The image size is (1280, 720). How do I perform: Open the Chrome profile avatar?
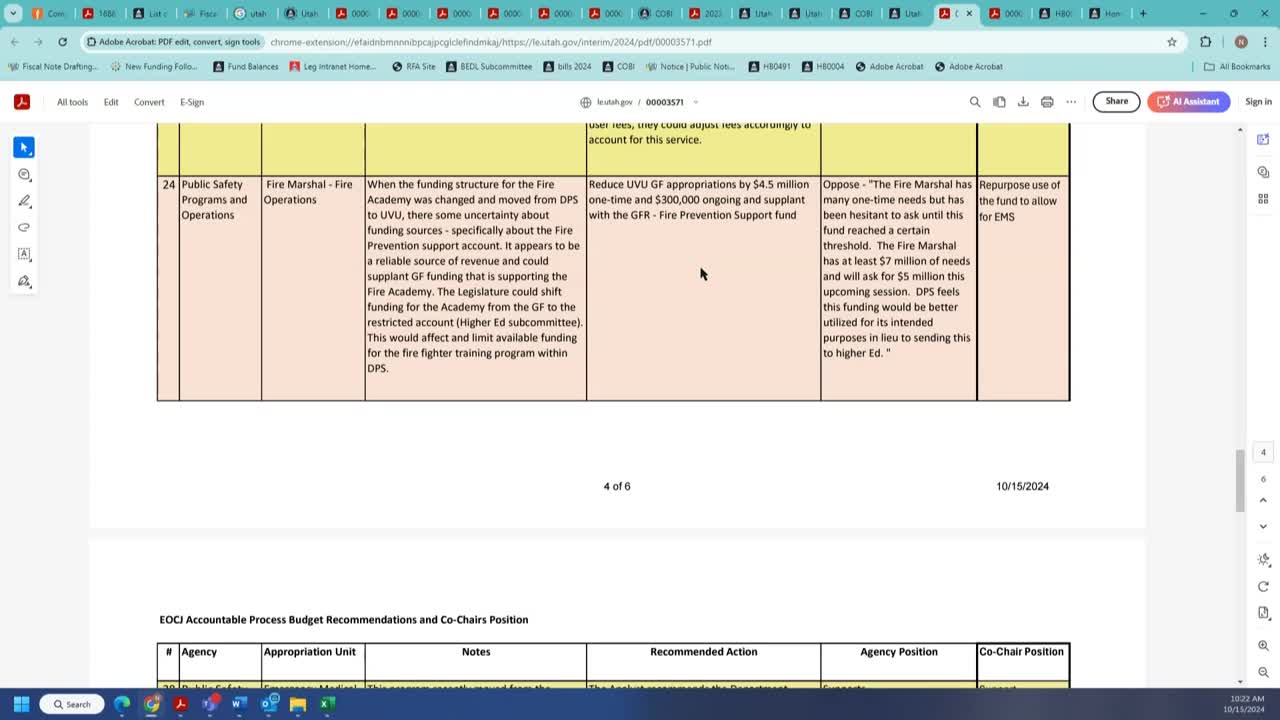[x=1241, y=42]
